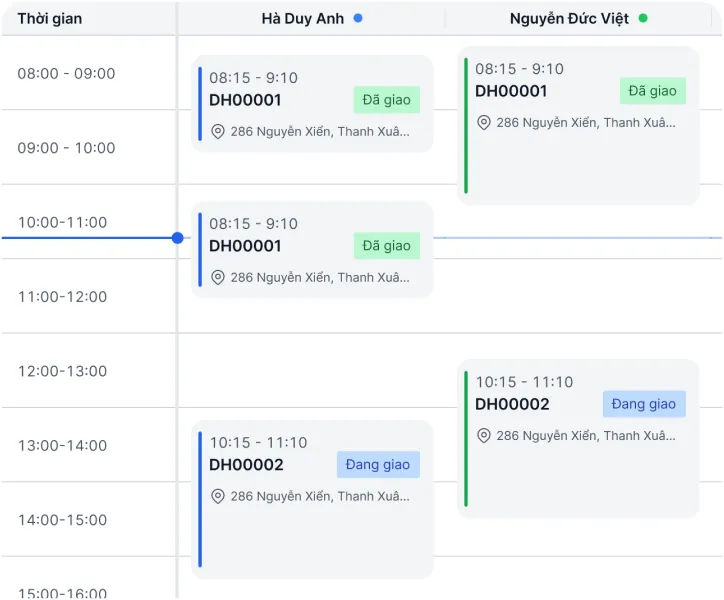Click the current-time marker dot on the timeline
Screen dimensions: 724x600
click(178, 238)
